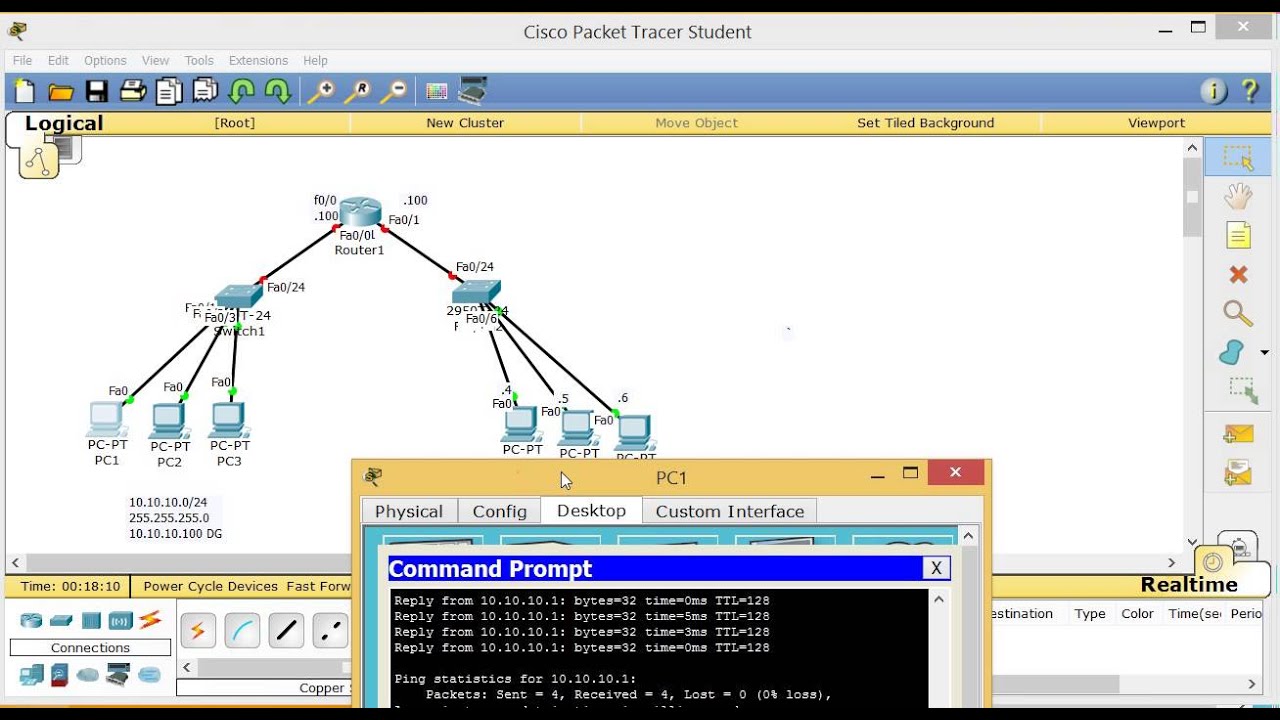1280x720 pixels.
Task: Open help with the question mark icon
Action: point(1250,92)
